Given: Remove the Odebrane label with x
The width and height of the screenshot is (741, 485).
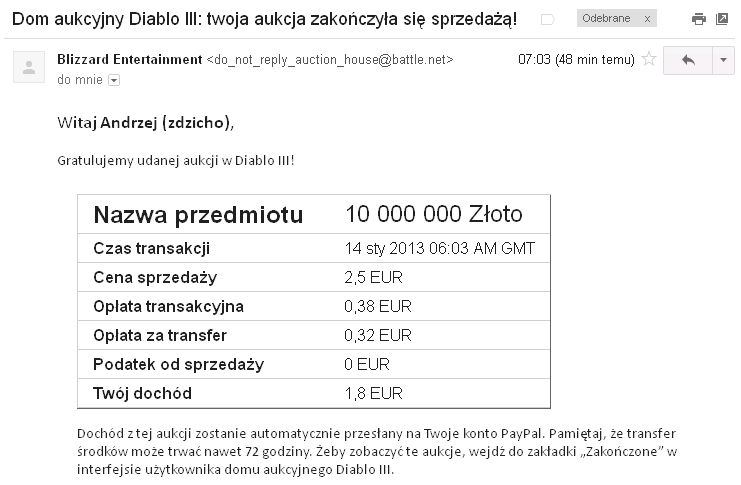Looking at the screenshot, I should coord(647,19).
